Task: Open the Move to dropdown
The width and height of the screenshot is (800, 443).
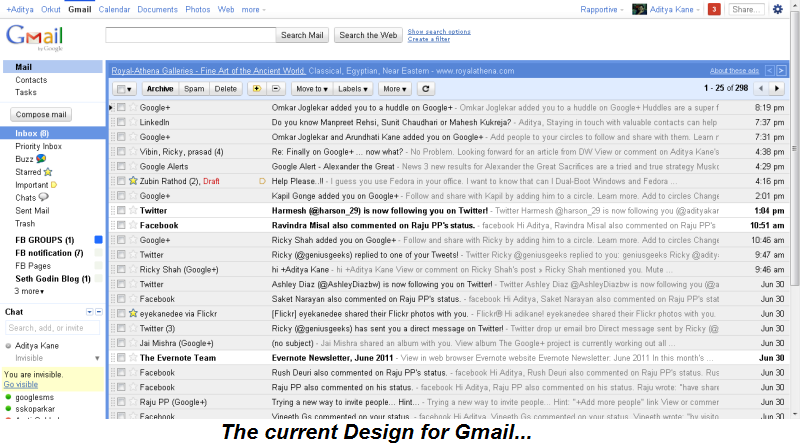Action: pyautogui.click(x=312, y=89)
